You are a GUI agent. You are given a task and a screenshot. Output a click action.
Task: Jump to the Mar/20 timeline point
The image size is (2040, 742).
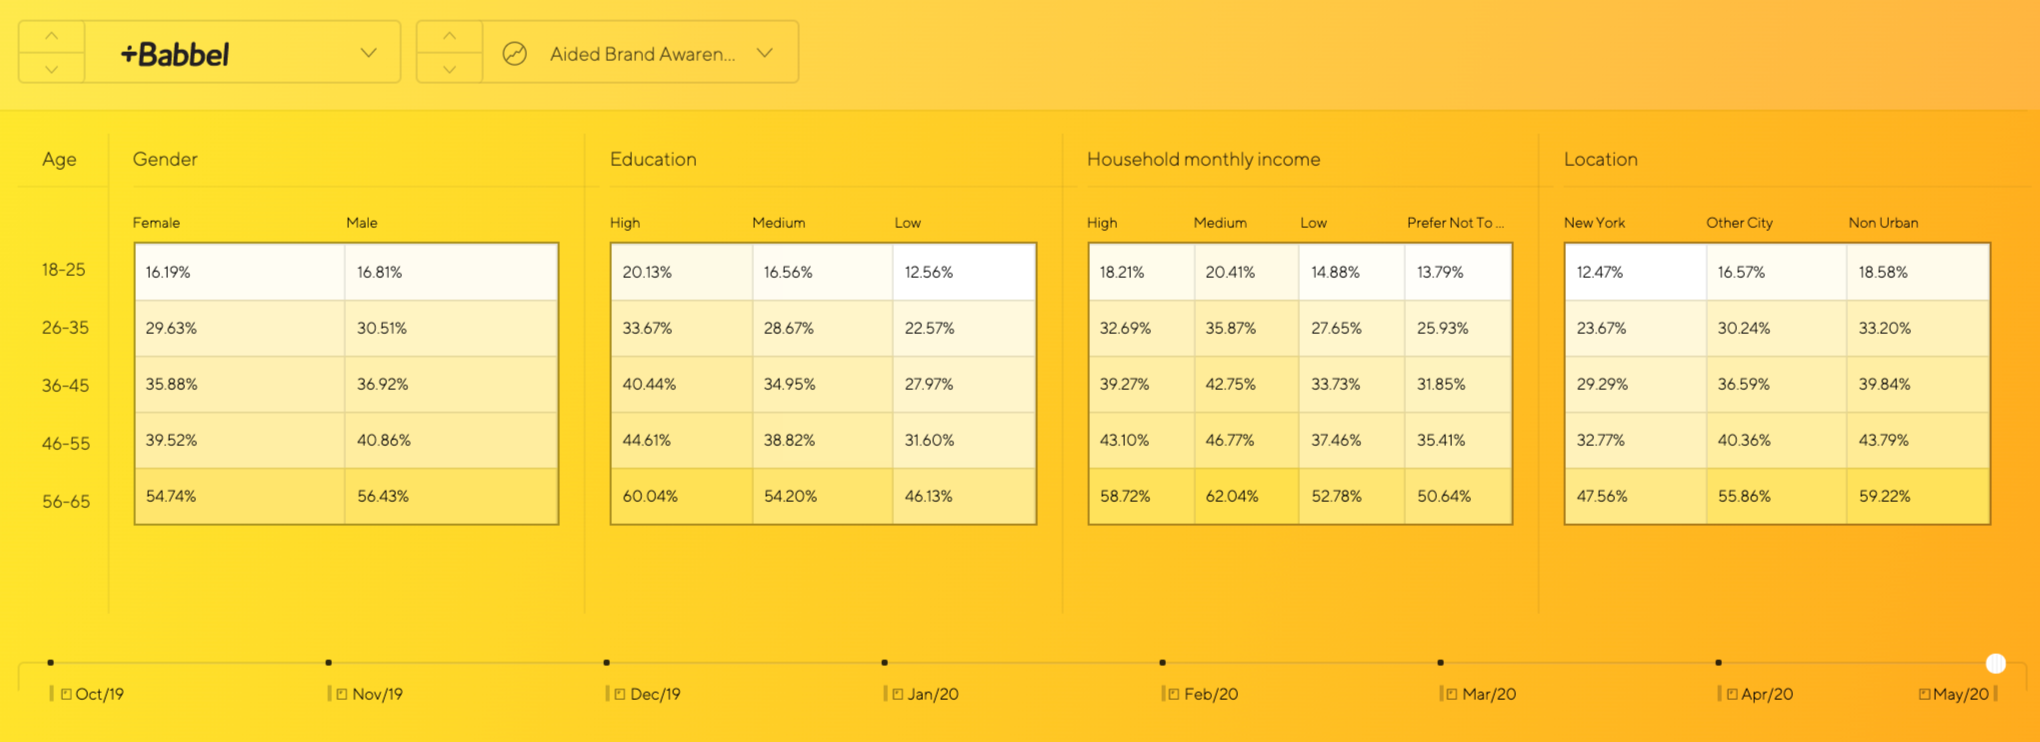tap(1440, 662)
